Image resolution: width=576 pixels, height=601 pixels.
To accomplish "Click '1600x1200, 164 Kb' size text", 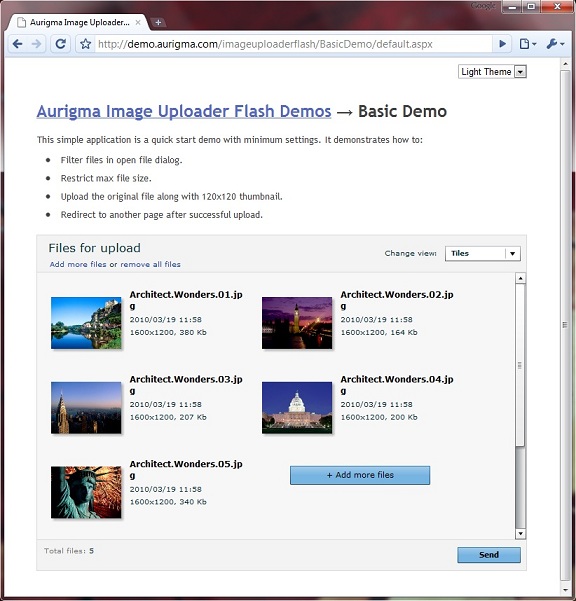I will click(379, 332).
